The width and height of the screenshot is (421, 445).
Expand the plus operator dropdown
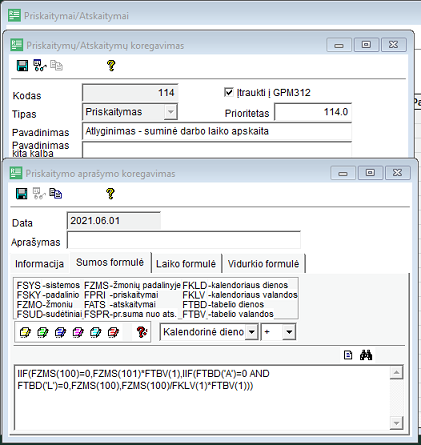pos(289,332)
